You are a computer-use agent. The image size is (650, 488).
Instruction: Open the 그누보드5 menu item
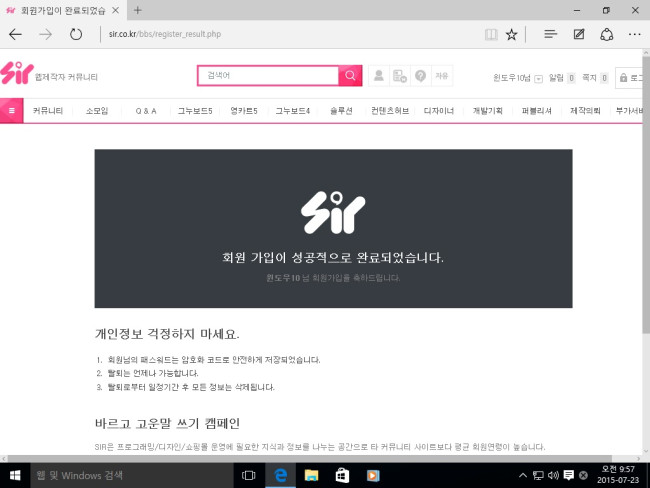tap(195, 111)
